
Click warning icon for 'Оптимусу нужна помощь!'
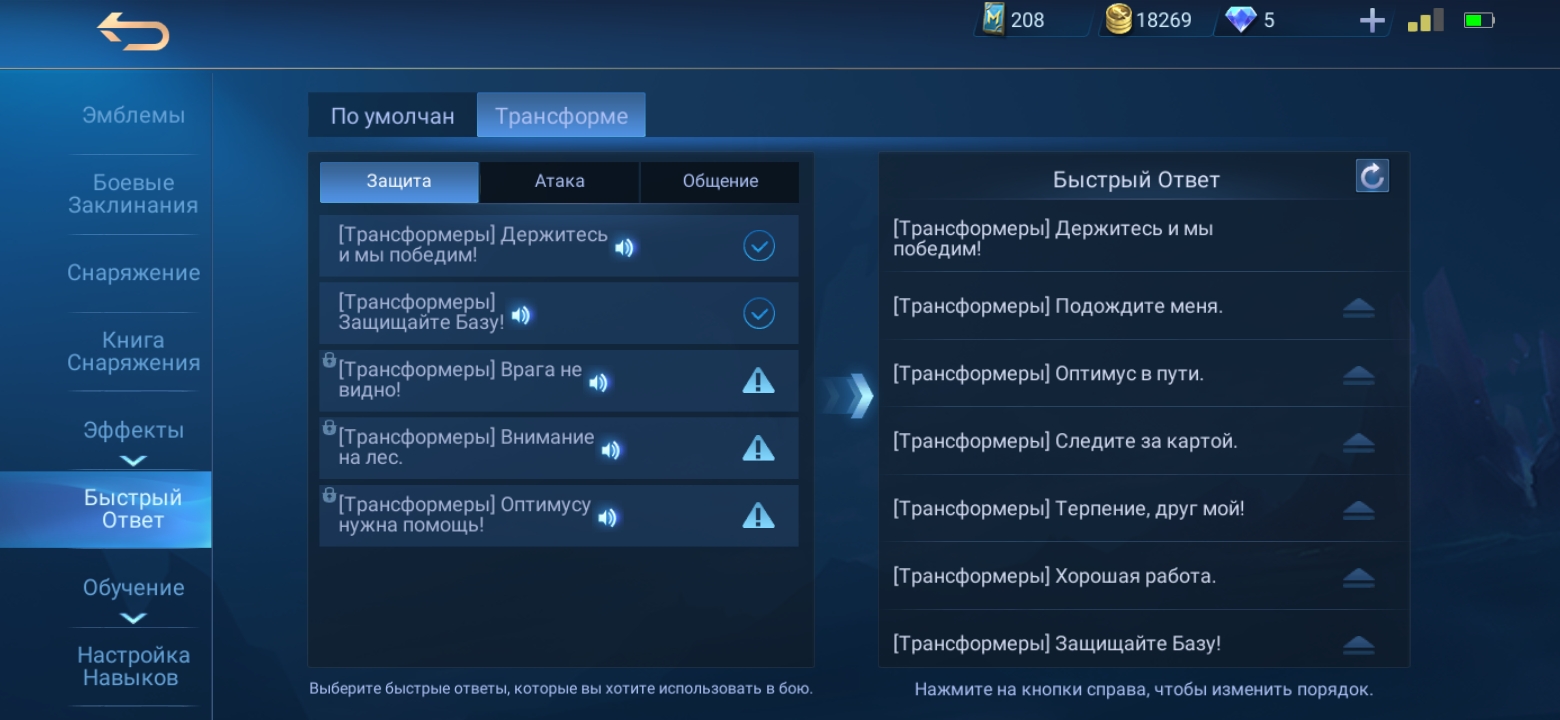click(758, 516)
